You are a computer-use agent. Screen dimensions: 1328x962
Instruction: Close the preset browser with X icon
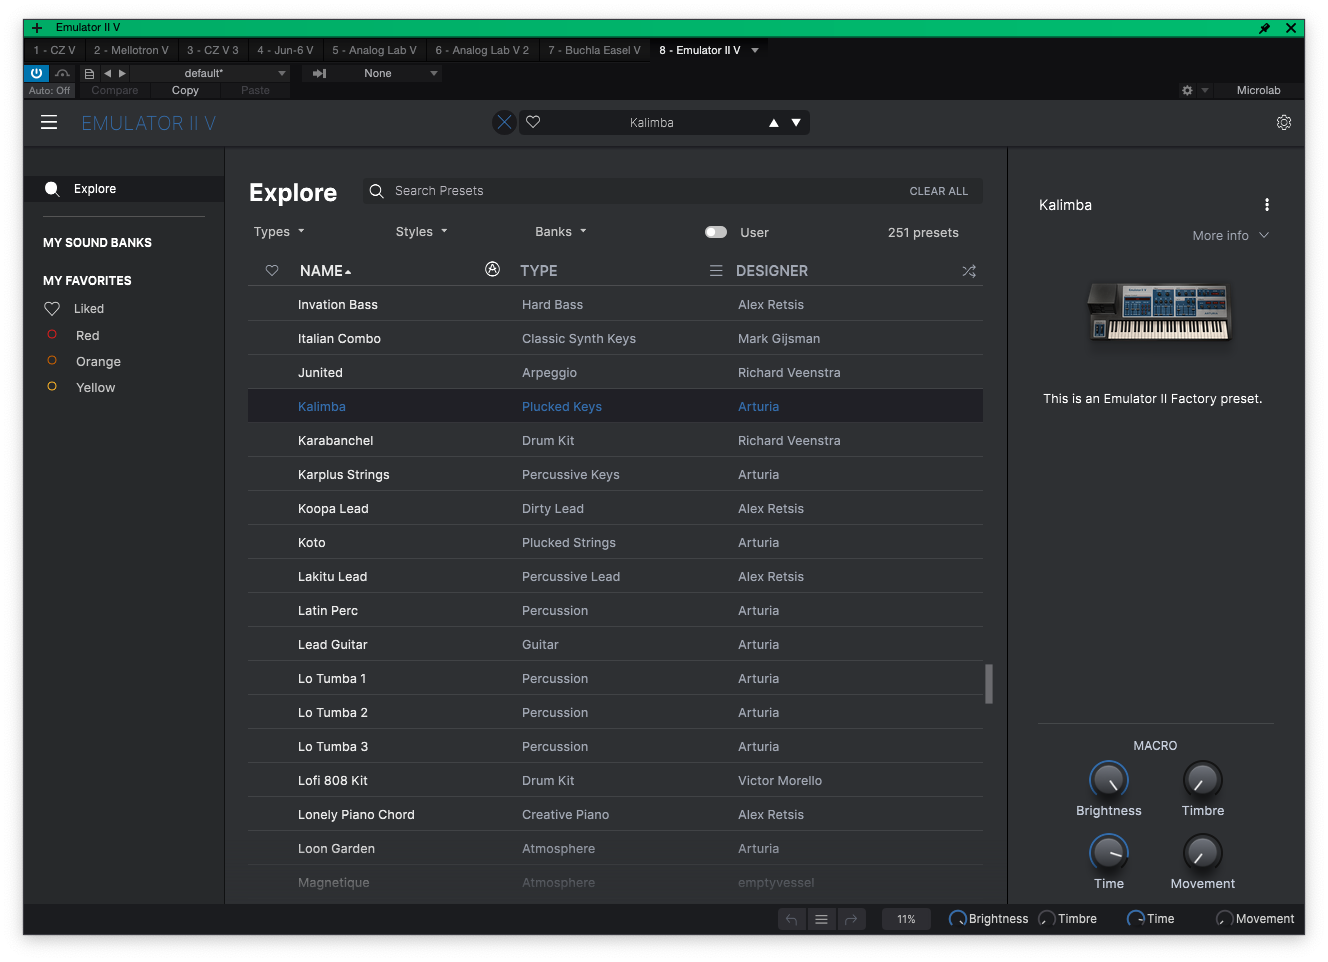coord(504,122)
